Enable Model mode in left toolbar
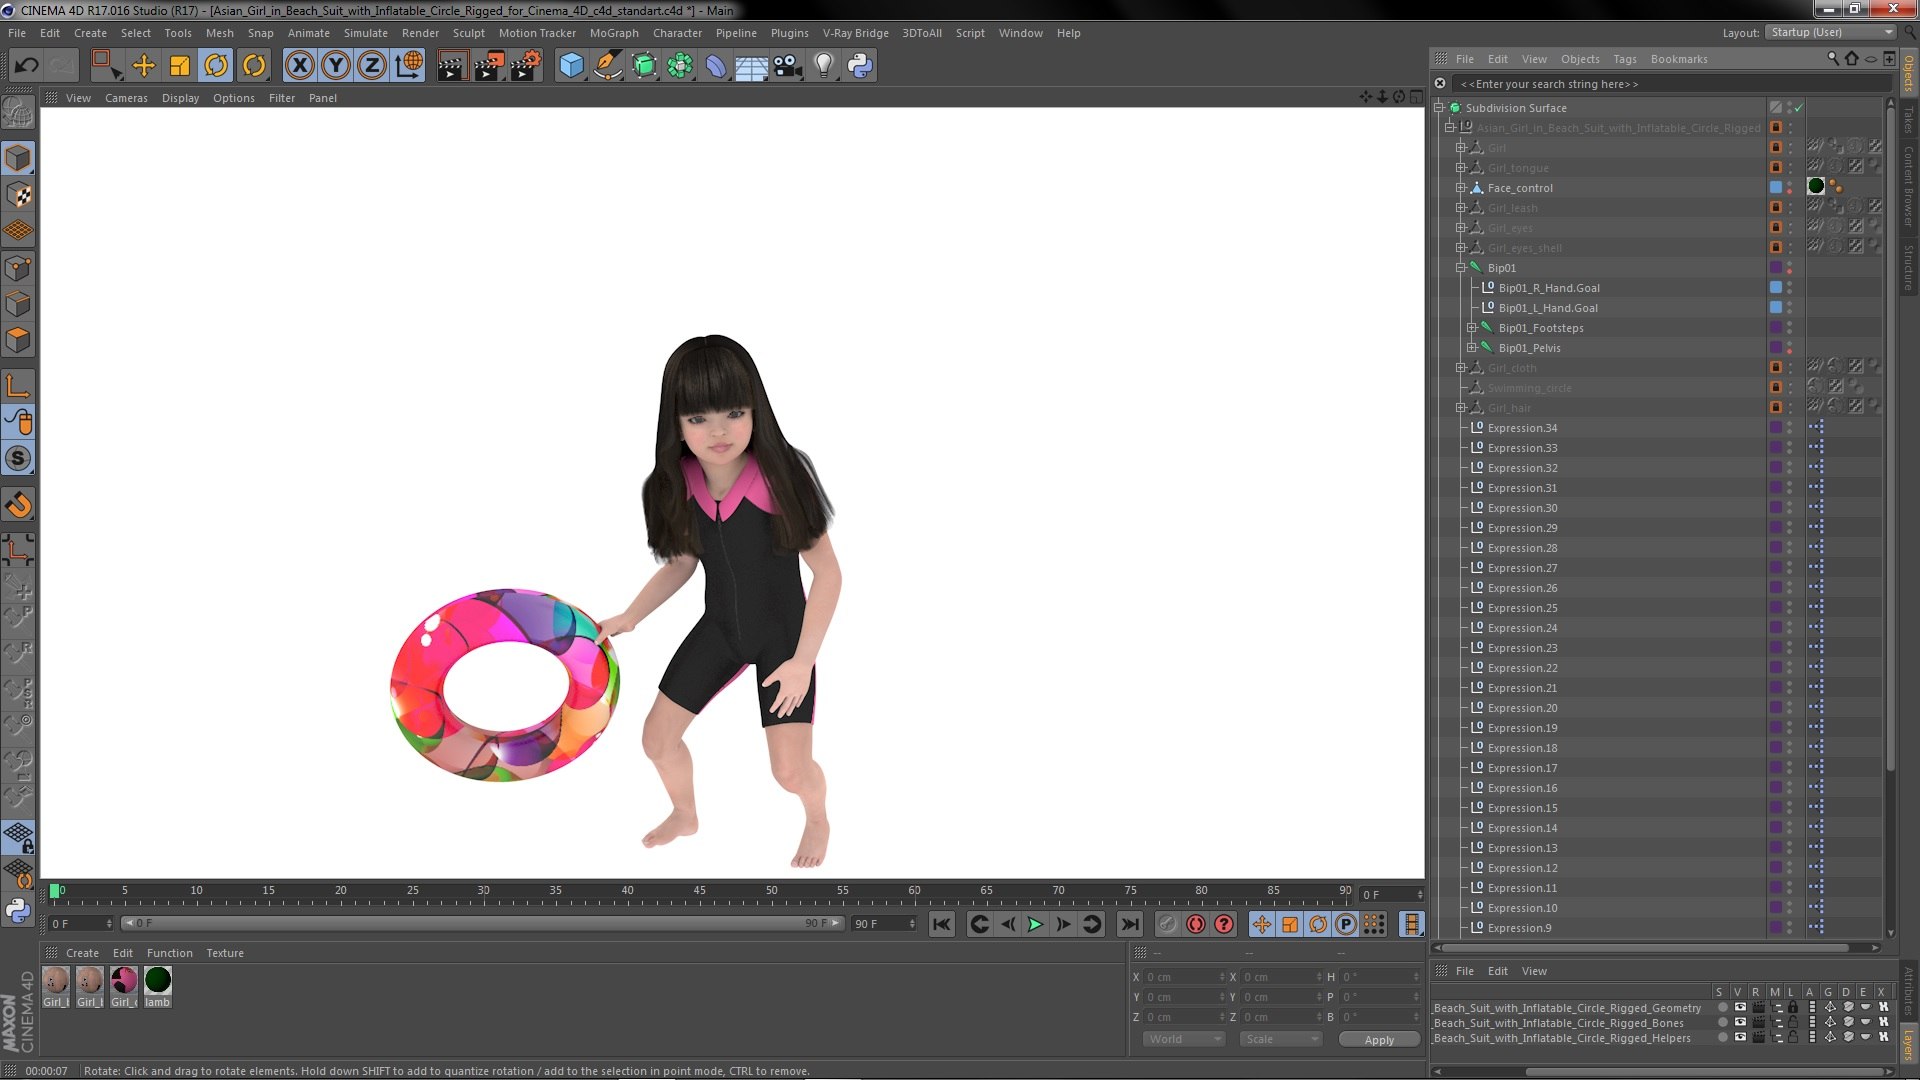Image resolution: width=1920 pixels, height=1080 pixels. pos(18,158)
